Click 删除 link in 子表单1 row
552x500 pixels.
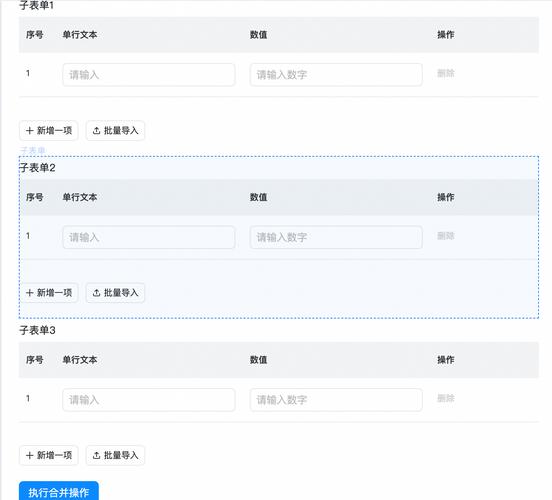pos(446,73)
